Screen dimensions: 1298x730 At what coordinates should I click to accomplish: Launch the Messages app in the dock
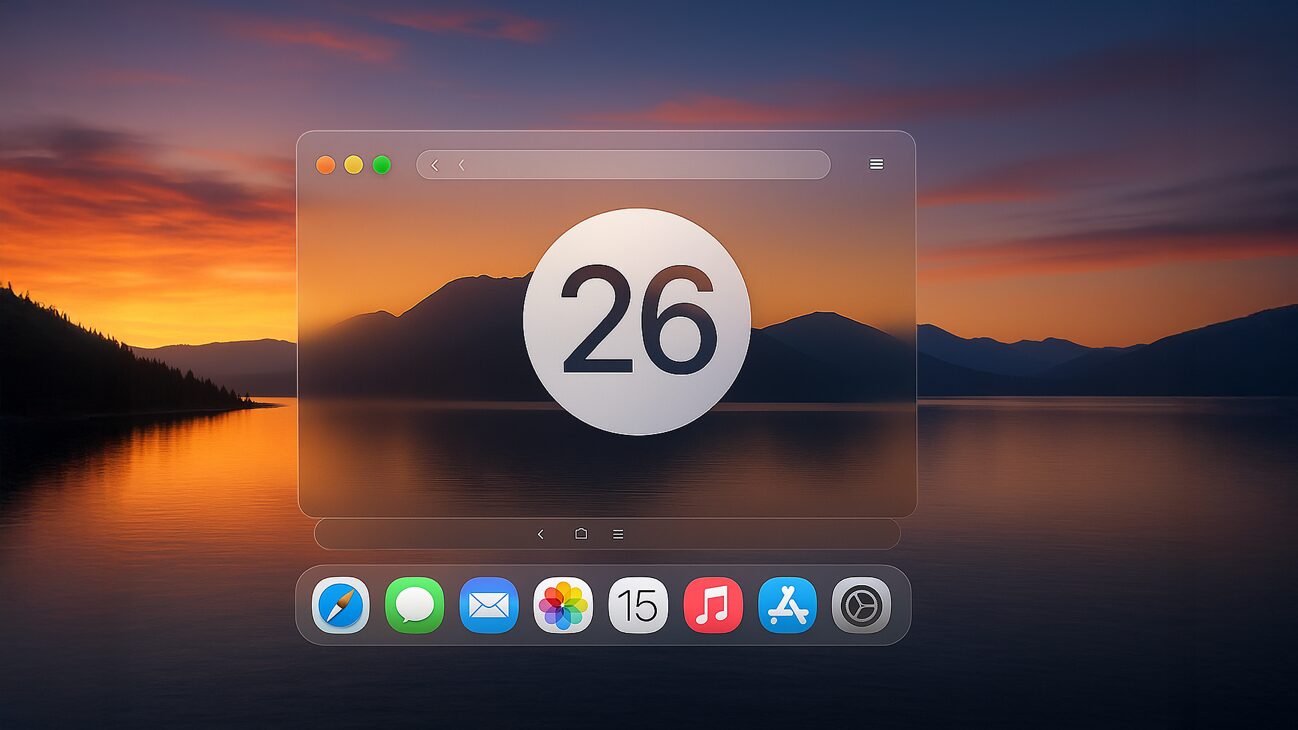pos(414,605)
